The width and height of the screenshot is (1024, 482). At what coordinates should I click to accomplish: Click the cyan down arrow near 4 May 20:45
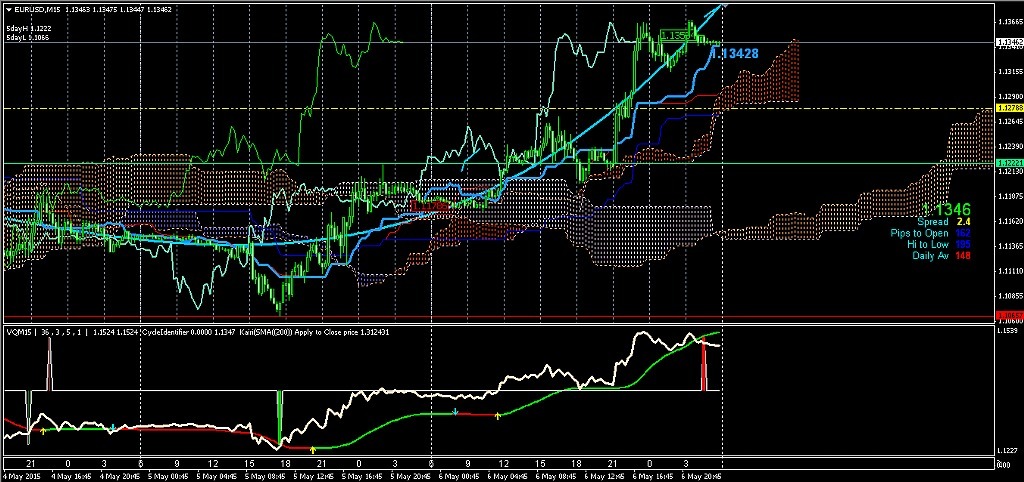click(x=113, y=428)
